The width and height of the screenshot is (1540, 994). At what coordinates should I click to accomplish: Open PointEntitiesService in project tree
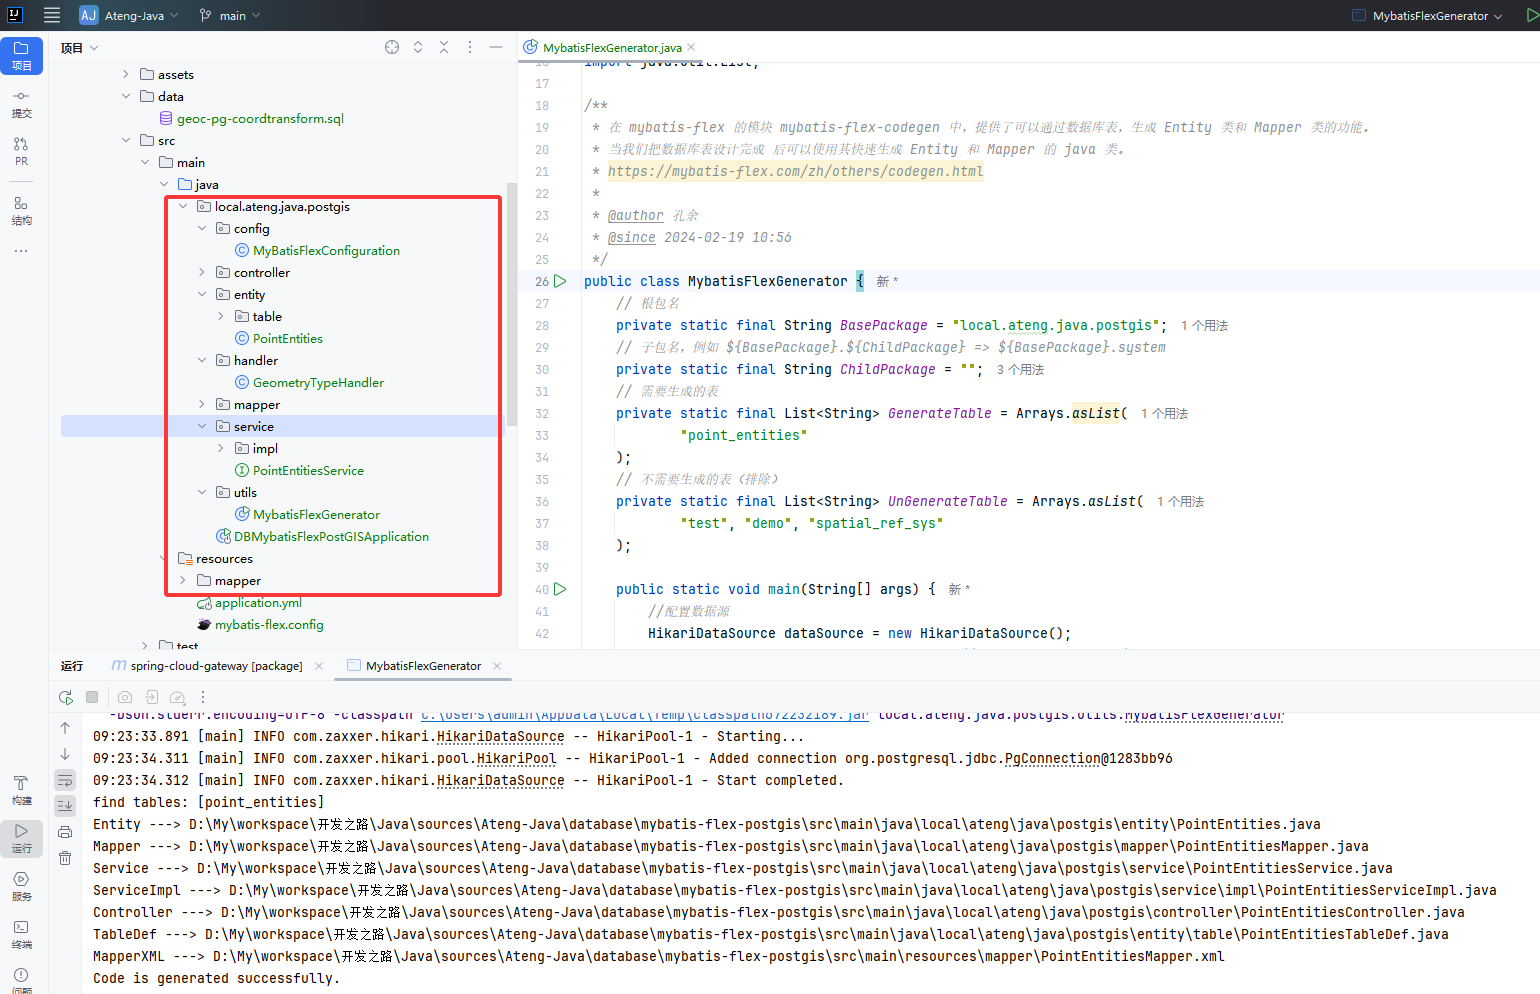(x=308, y=470)
